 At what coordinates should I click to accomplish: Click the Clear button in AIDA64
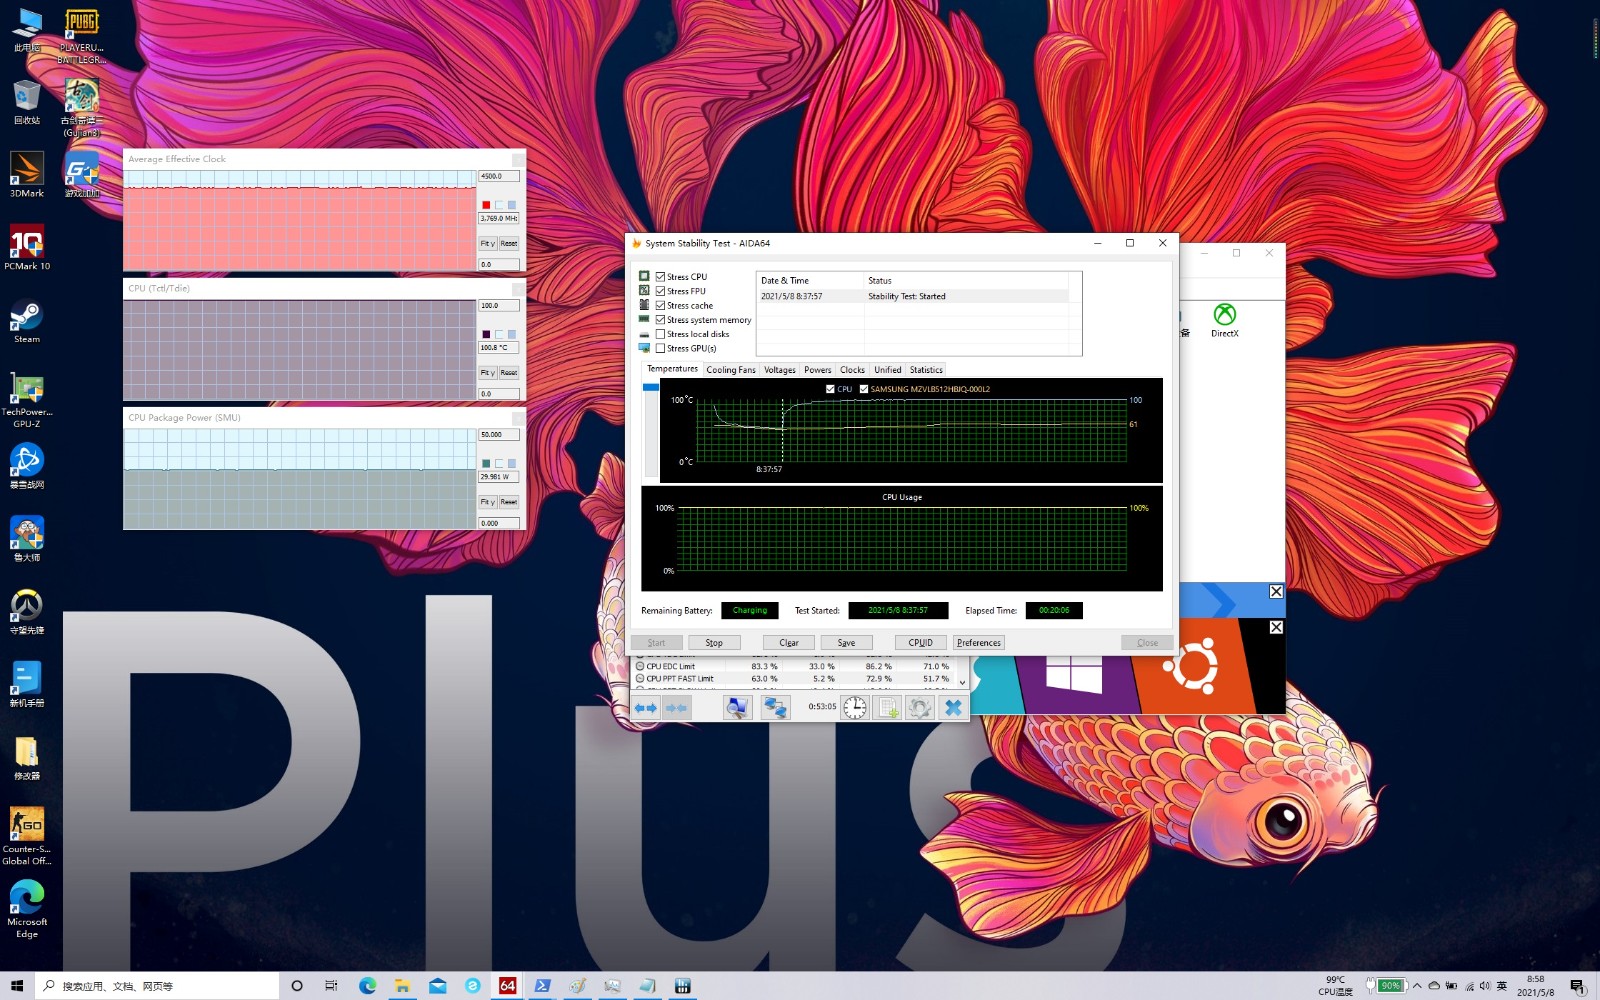click(789, 643)
